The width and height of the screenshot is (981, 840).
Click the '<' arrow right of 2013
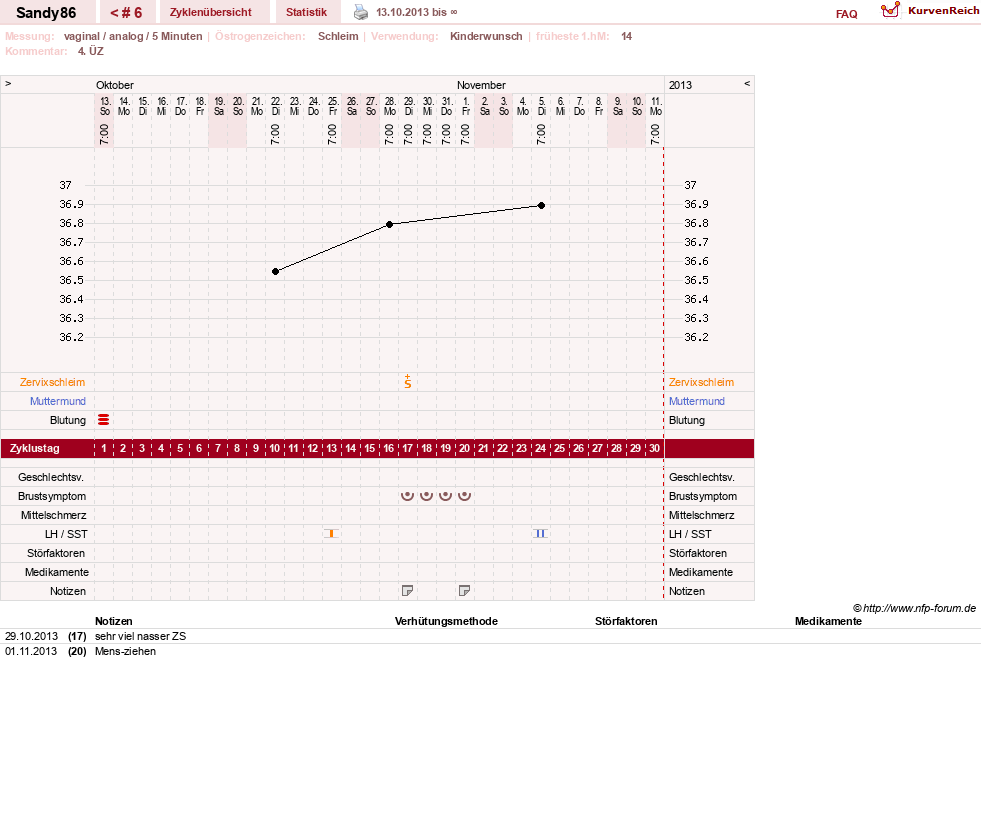(747, 83)
